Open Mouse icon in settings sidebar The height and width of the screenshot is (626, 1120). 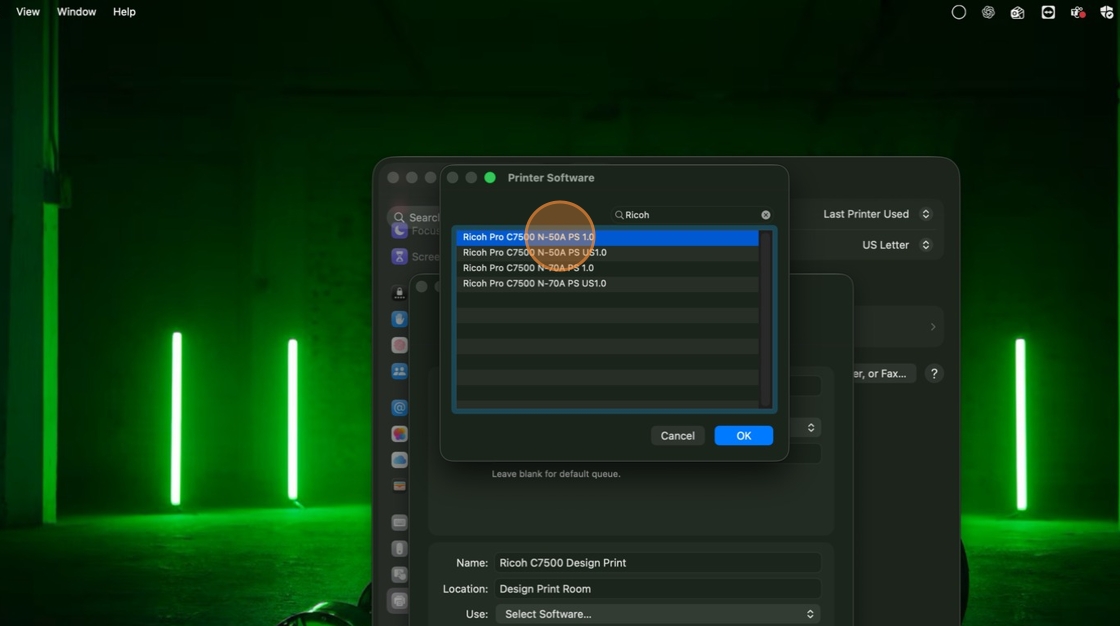click(399, 548)
